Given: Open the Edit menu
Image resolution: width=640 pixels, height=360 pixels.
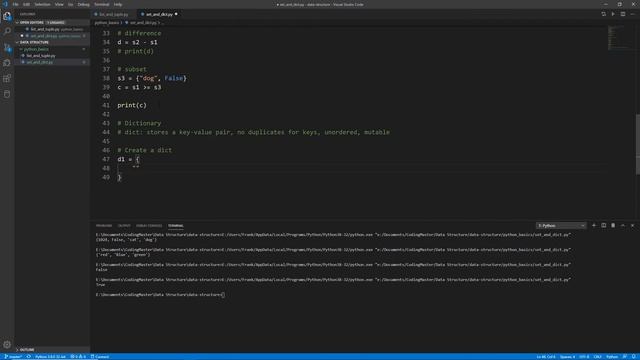Looking at the screenshot, I should tap(27, 4).
